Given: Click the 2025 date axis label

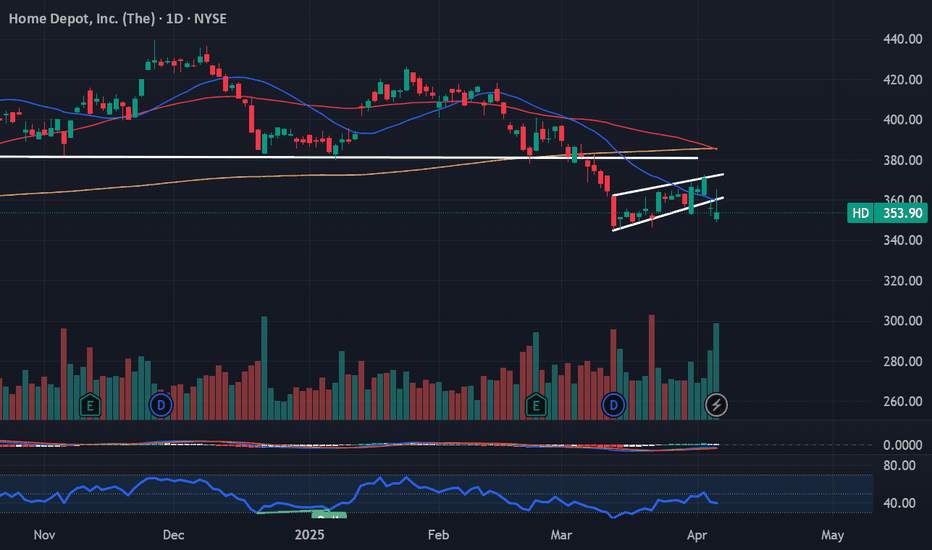Looking at the screenshot, I should pos(310,535).
